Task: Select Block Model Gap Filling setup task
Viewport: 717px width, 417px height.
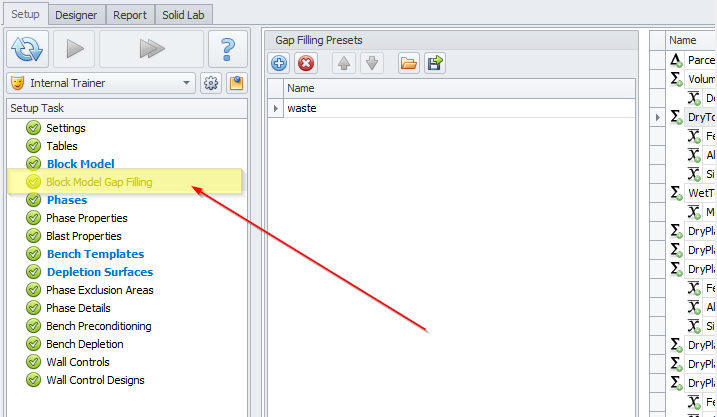Action: pos(112,182)
